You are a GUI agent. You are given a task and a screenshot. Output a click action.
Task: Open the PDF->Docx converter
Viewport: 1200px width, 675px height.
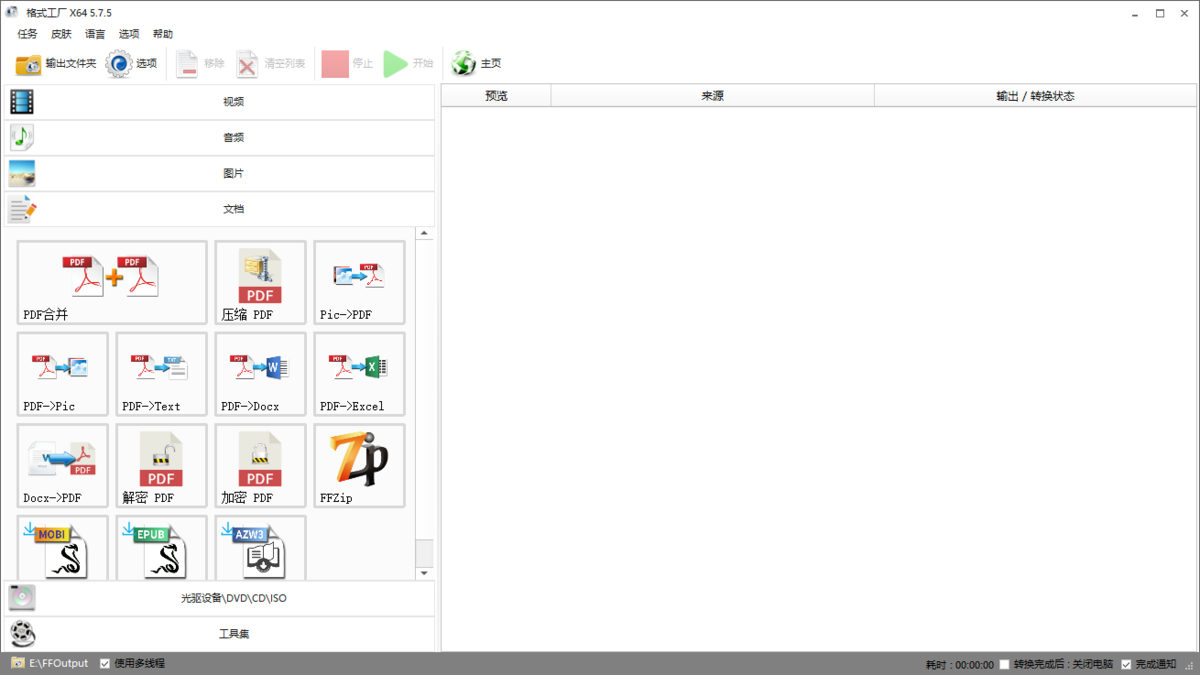click(x=260, y=374)
